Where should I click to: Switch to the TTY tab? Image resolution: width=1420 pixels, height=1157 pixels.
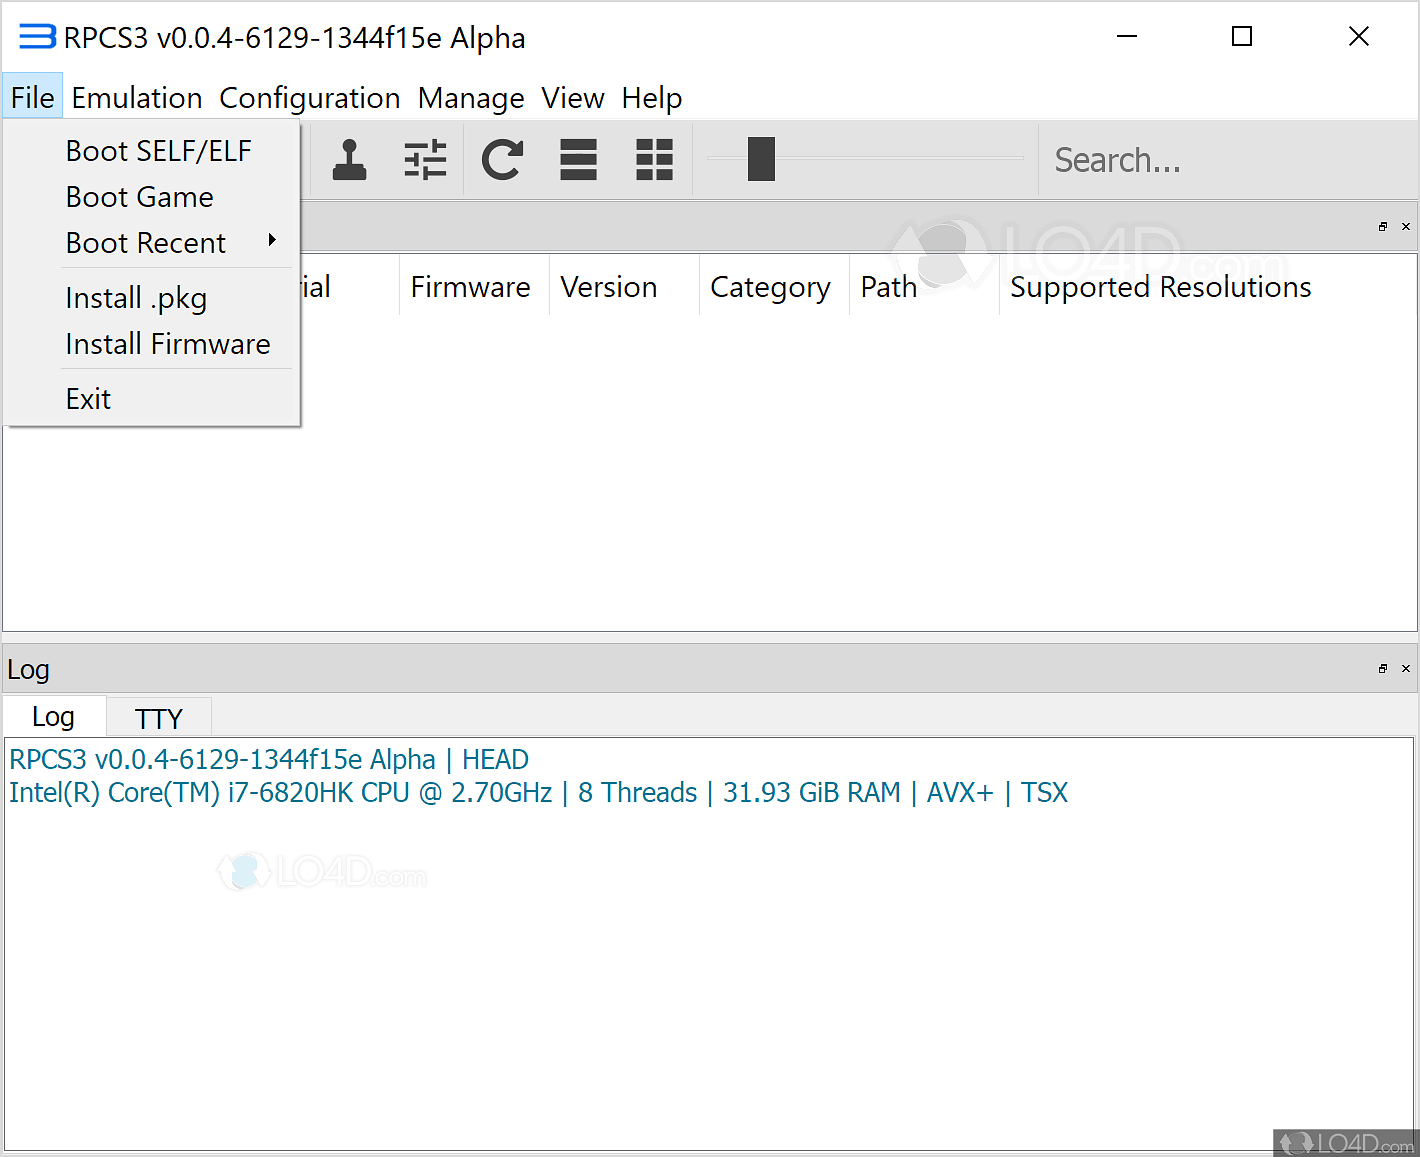(159, 718)
